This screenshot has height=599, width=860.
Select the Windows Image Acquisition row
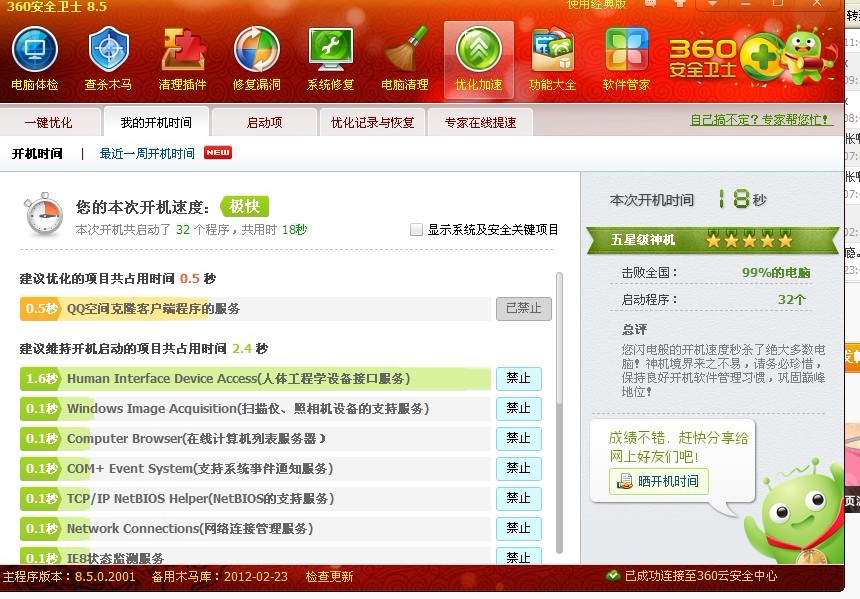256,409
